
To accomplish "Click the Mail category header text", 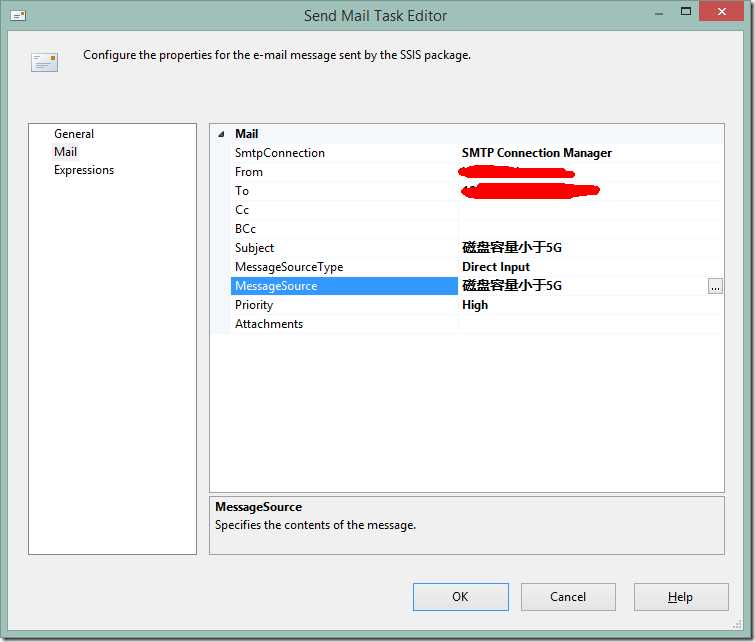I will [x=247, y=134].
